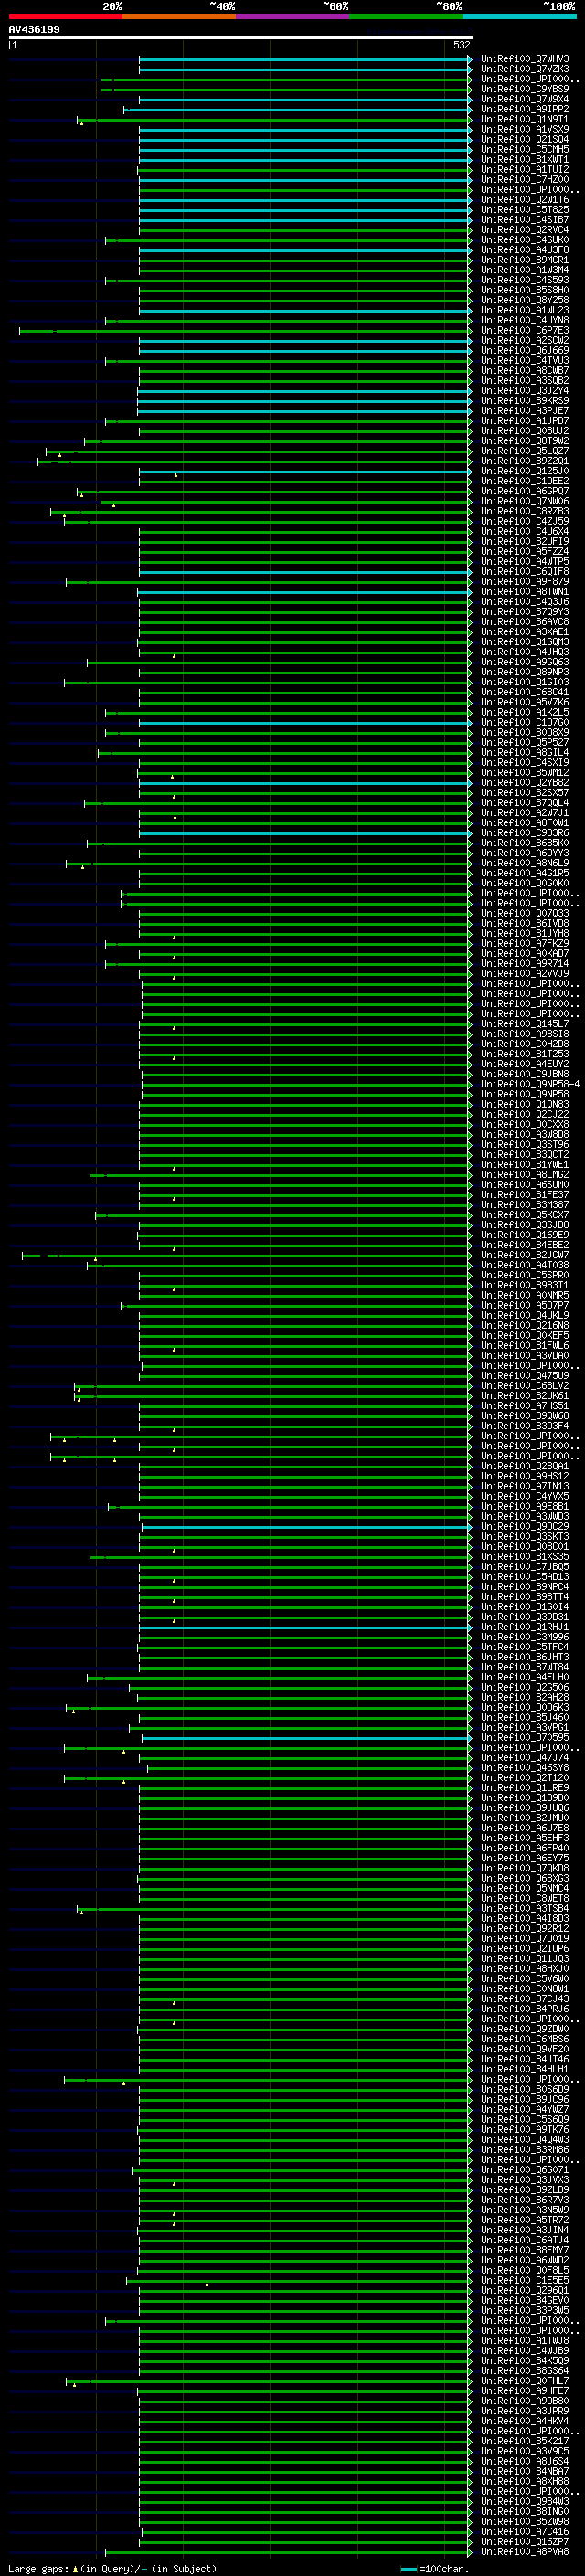Click the cyan alignment bar for UniRef100_Q7W9X4
This screenshot has height=2576, width=585.
coord(305,99)
